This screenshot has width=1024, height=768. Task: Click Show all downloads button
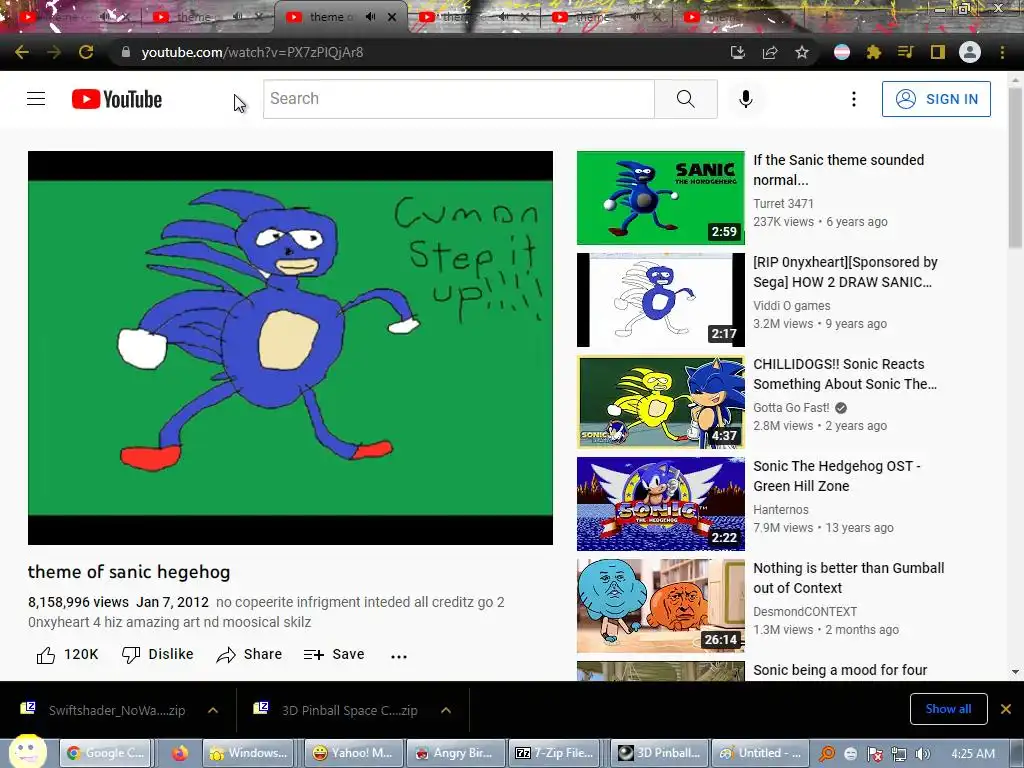tap(948, 709)
